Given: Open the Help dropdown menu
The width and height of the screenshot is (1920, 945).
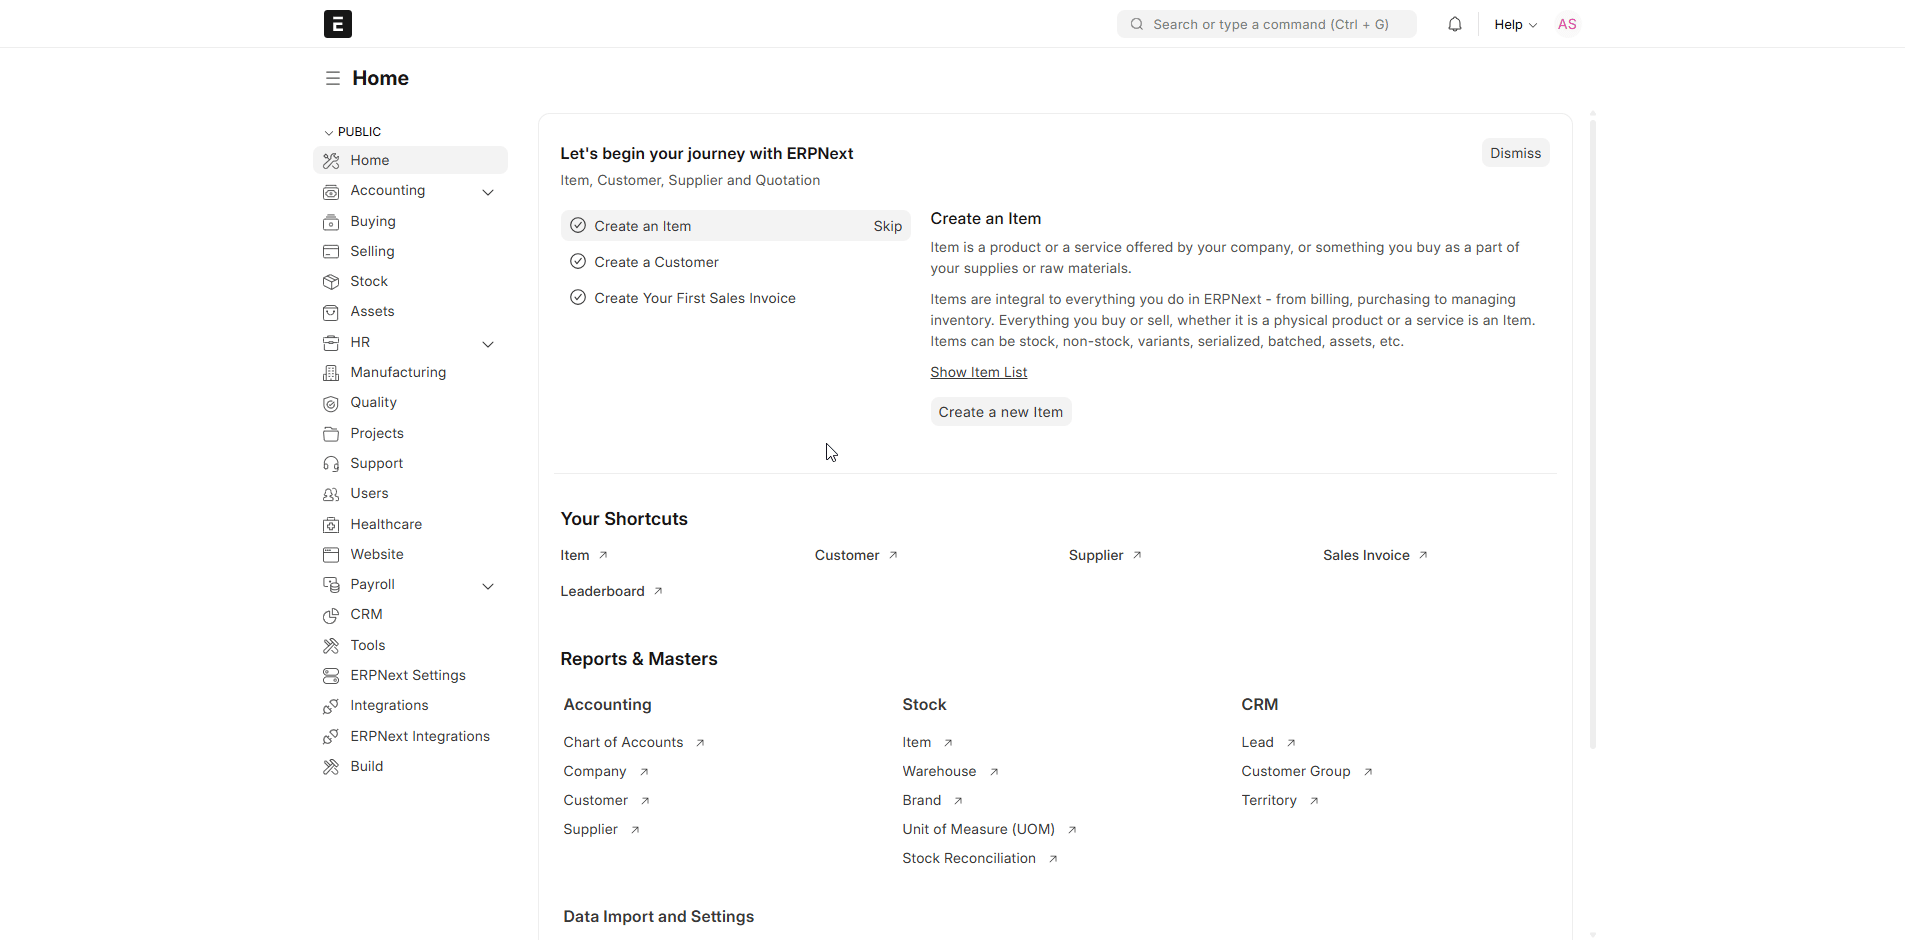Looking at the screenshot, I should [x=1515, y=24].
